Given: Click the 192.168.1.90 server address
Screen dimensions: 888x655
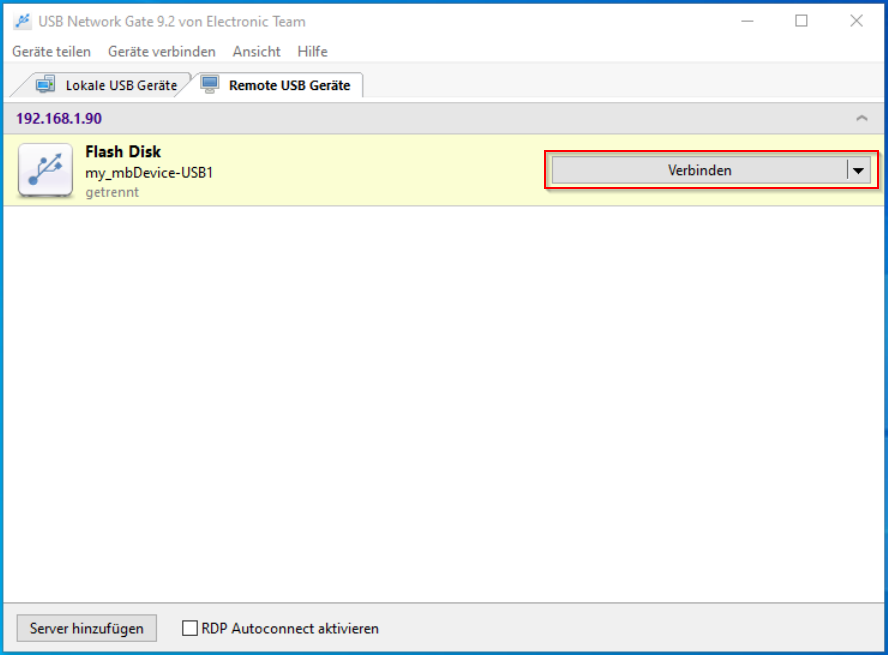Looking at the screenshot, I should click(59, 118).
